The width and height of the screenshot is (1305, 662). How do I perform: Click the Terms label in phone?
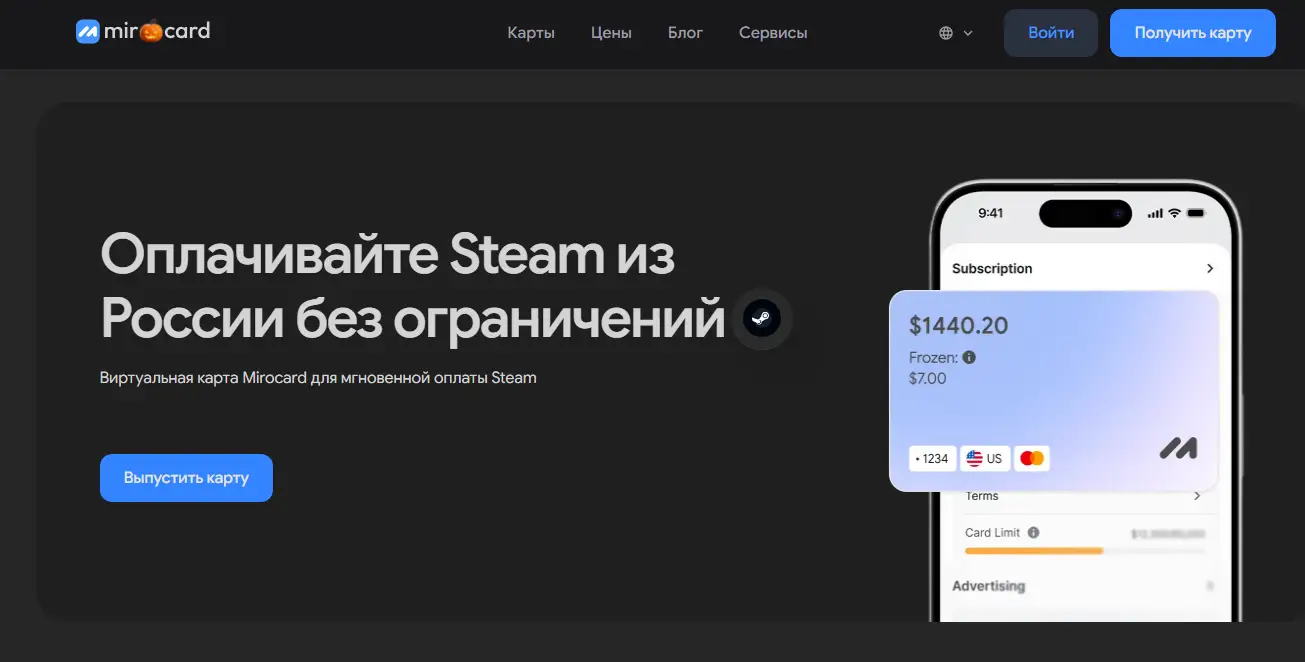(x=982, y=496)
